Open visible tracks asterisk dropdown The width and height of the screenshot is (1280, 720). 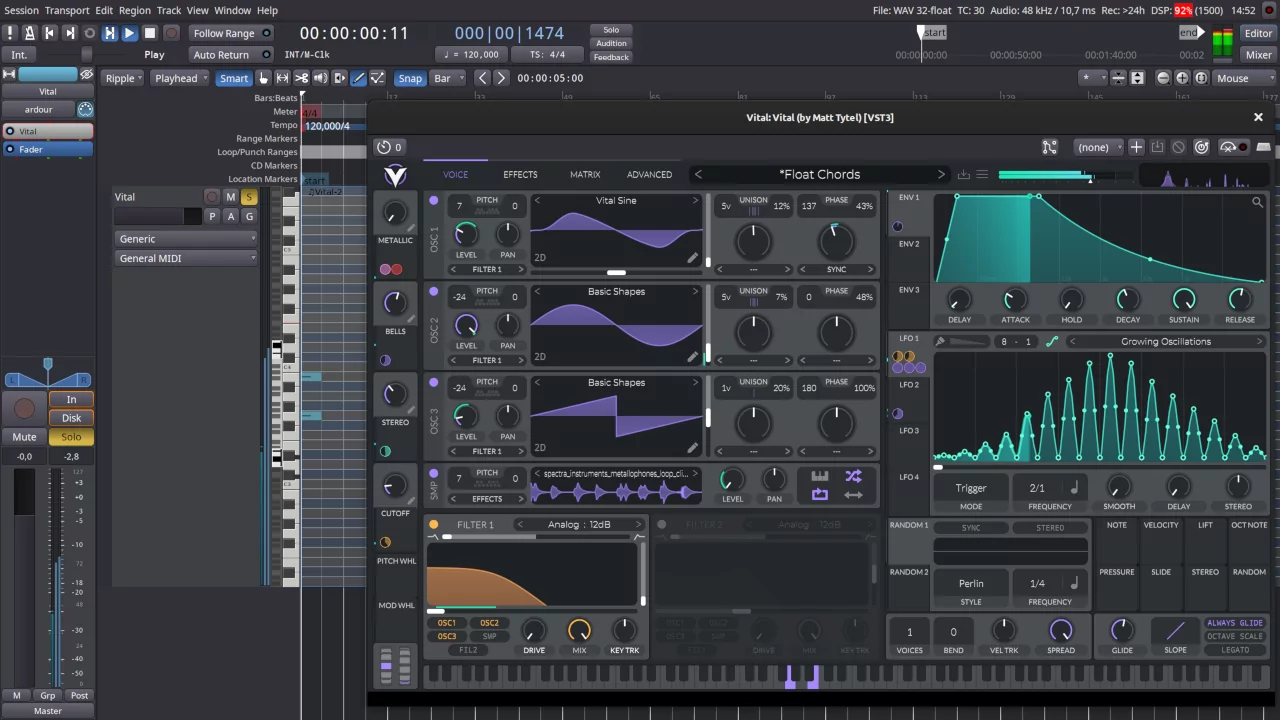1093,78
